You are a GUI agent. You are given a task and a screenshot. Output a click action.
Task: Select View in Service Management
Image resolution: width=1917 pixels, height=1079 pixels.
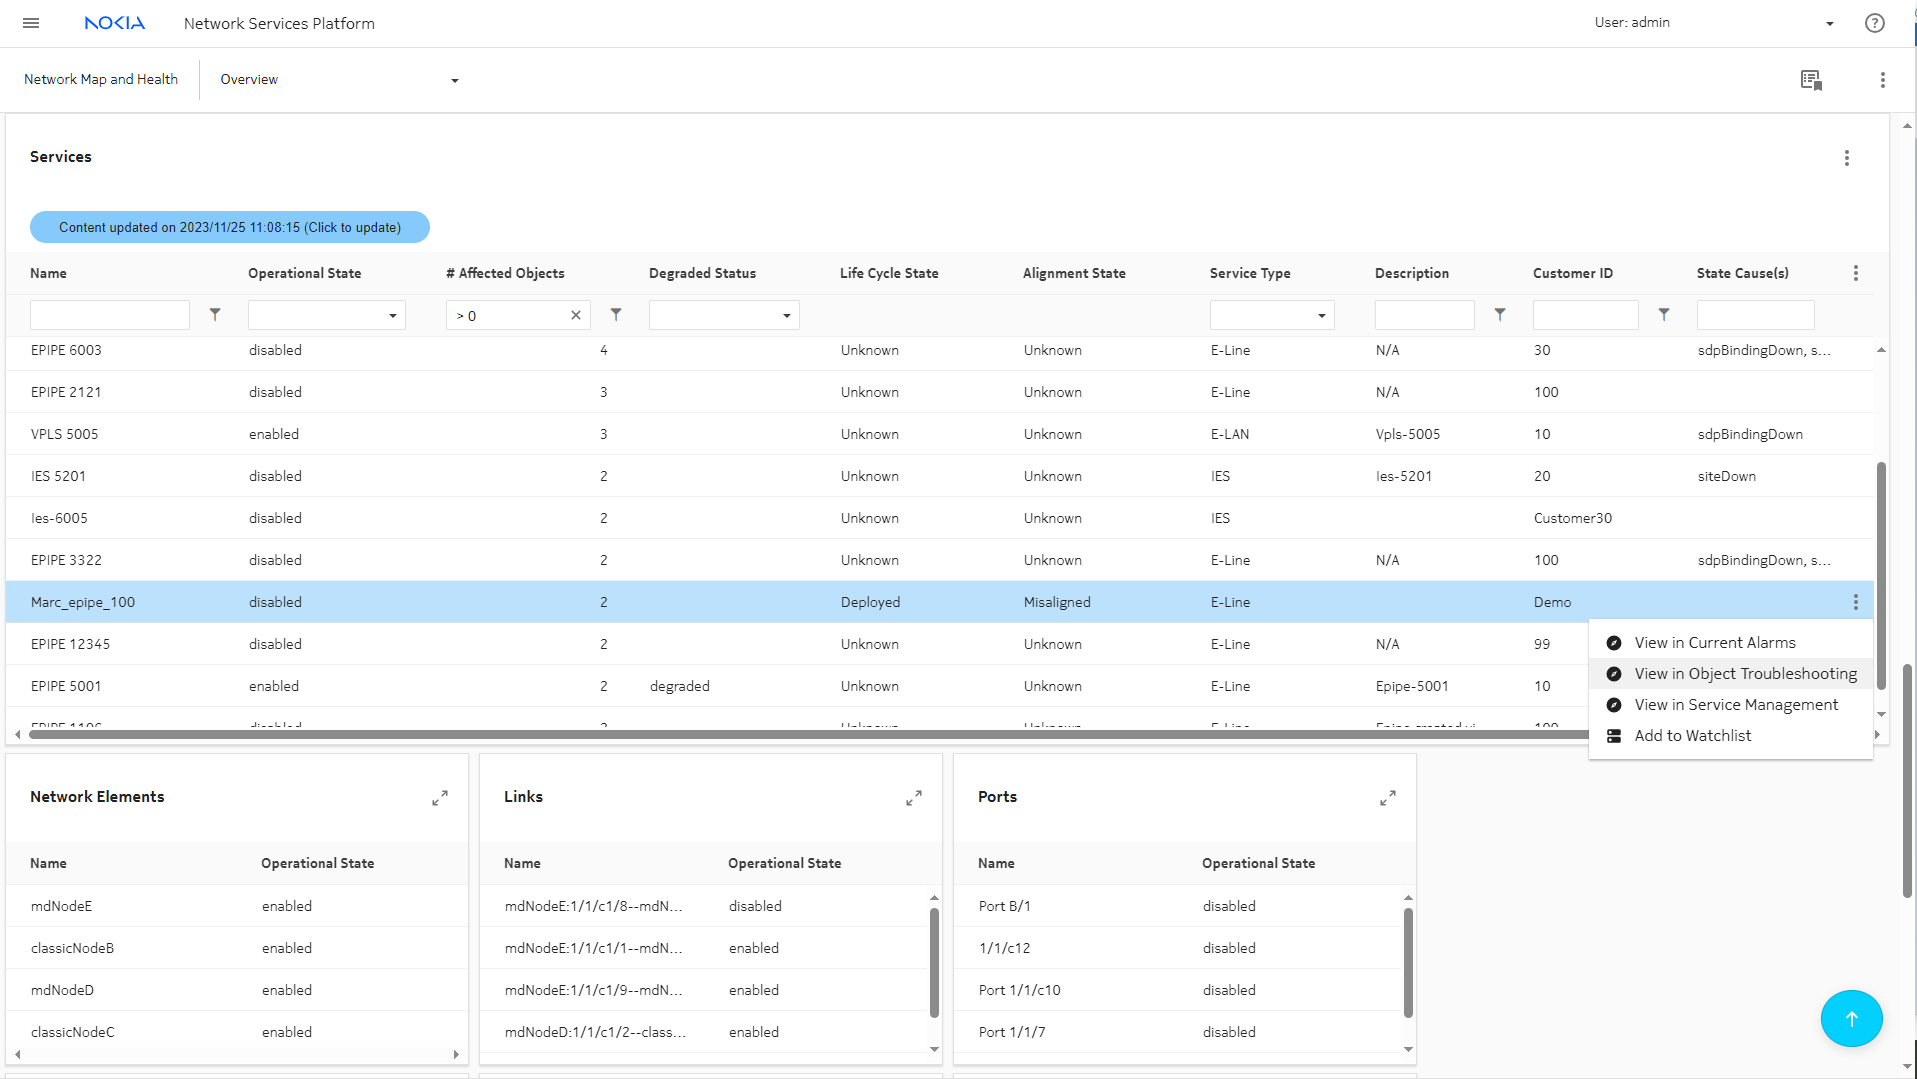click(x=1735, y=705)
